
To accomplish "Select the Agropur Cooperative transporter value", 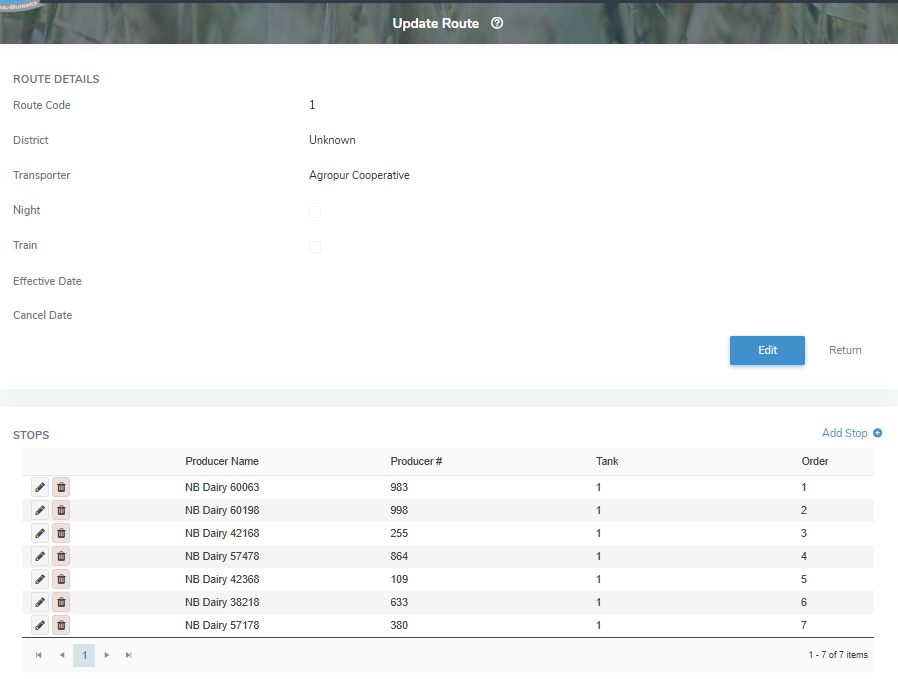I will click(359, 175).
